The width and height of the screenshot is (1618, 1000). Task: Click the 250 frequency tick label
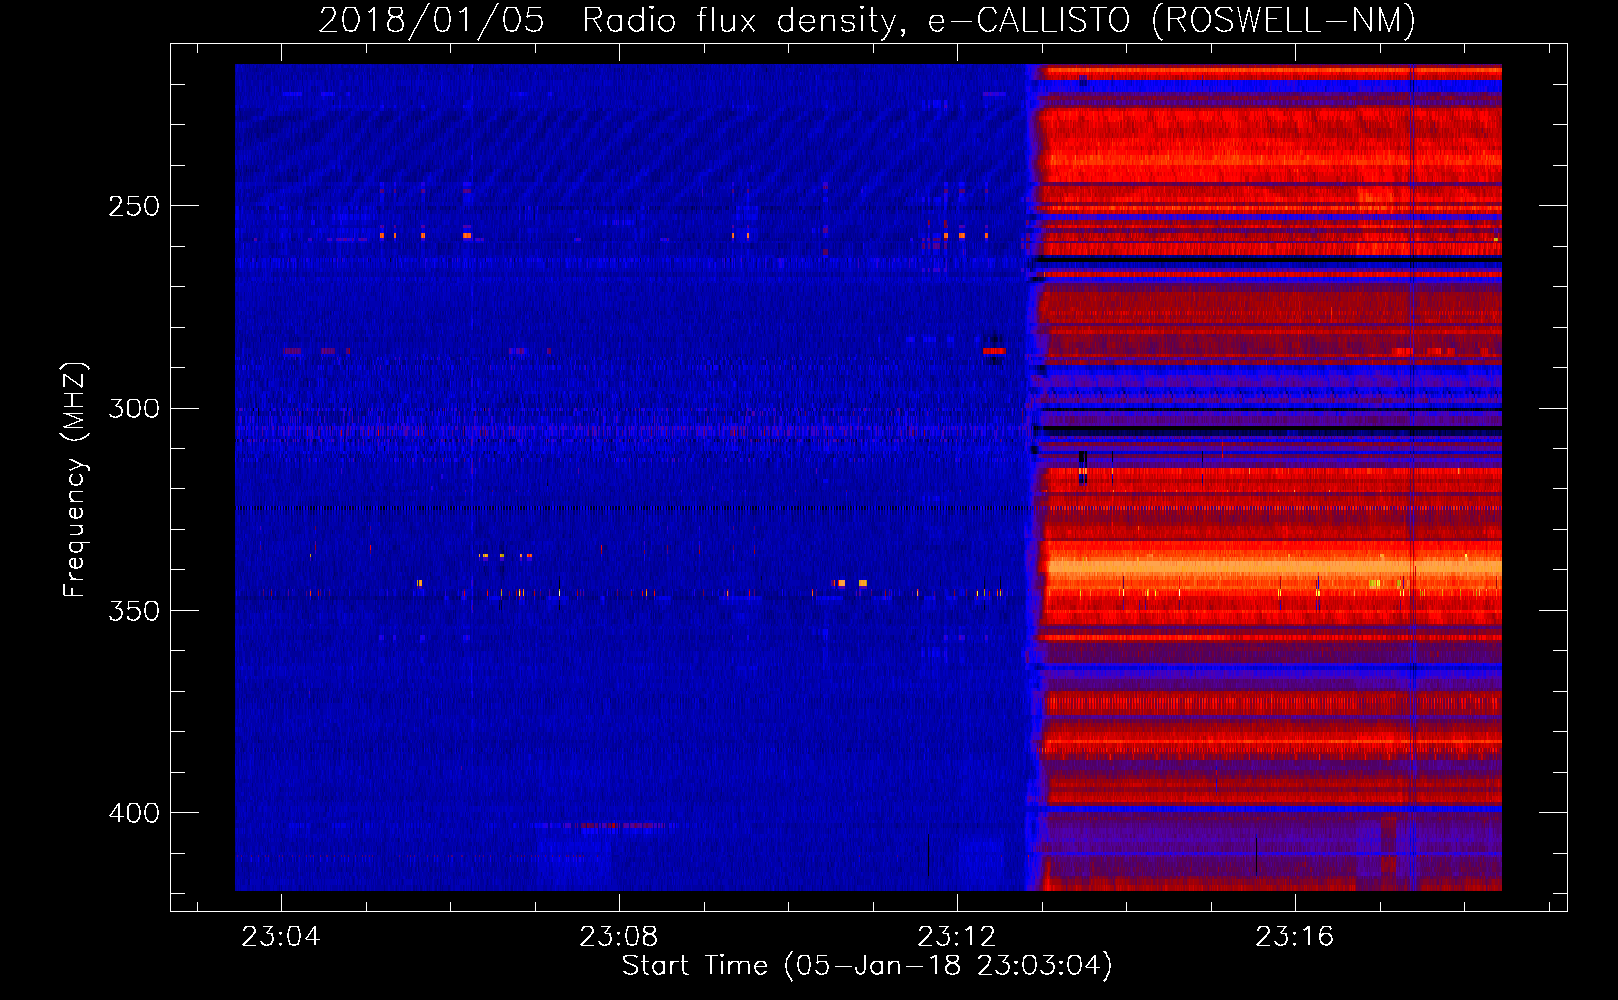(134, 206)
